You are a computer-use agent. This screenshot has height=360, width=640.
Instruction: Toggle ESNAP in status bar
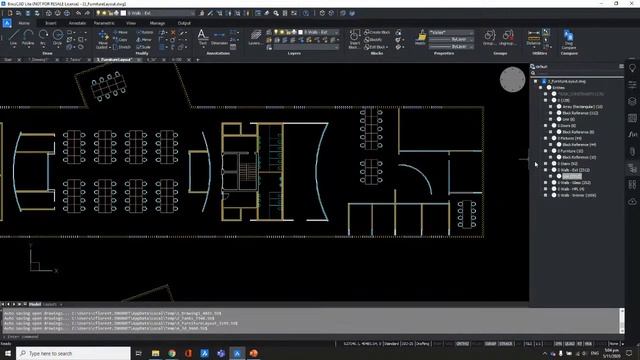(490, 344)
